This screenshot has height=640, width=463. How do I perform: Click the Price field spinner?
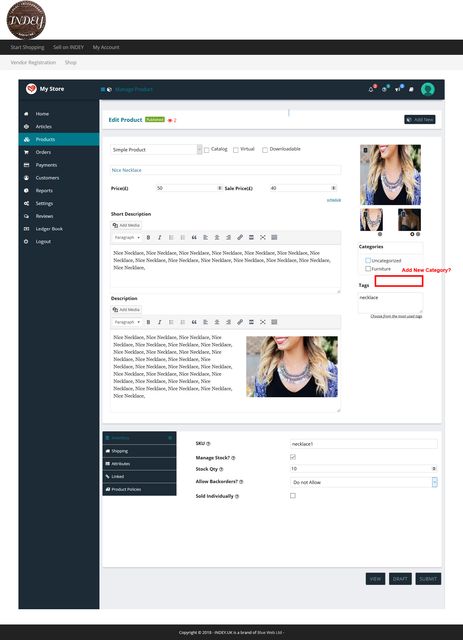[220, 188]
